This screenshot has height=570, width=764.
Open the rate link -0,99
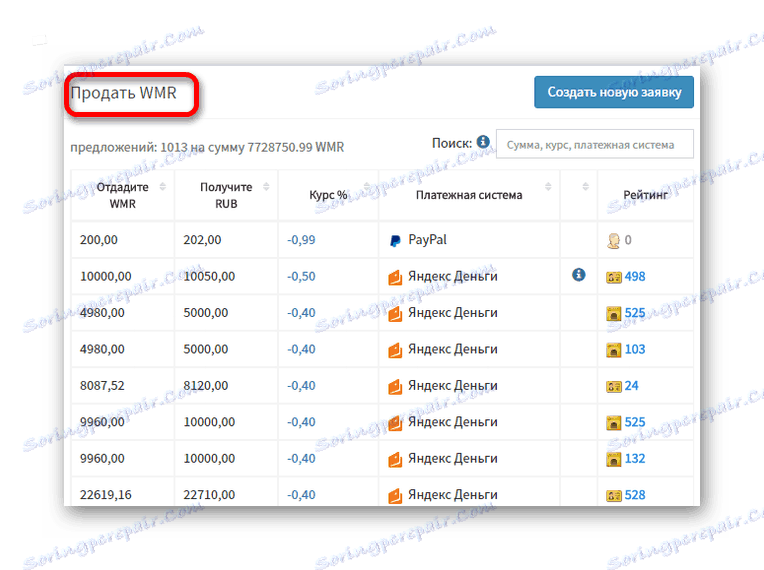point(301,240)
